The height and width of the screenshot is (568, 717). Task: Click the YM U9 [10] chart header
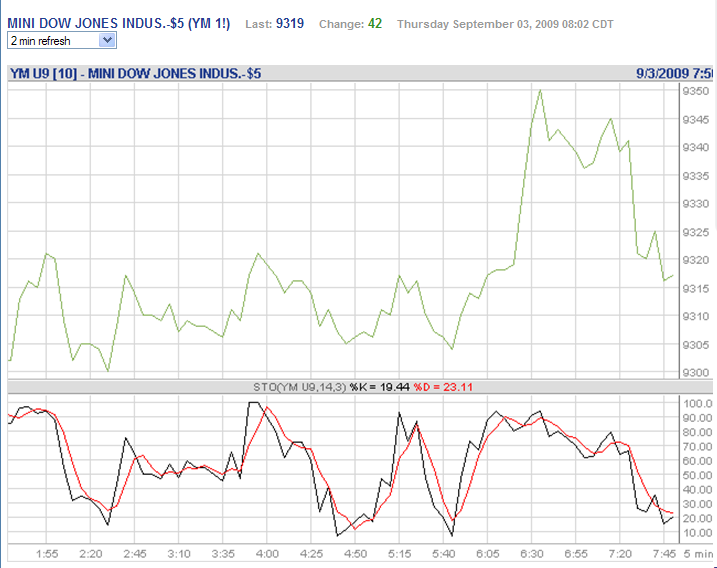135,74
